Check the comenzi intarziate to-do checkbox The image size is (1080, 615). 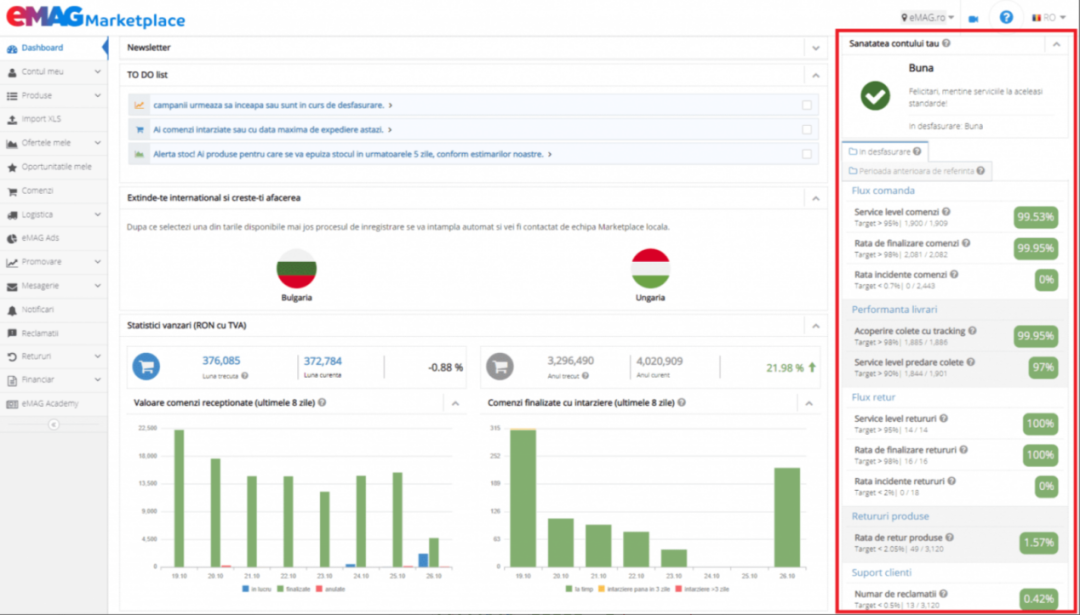807,129
